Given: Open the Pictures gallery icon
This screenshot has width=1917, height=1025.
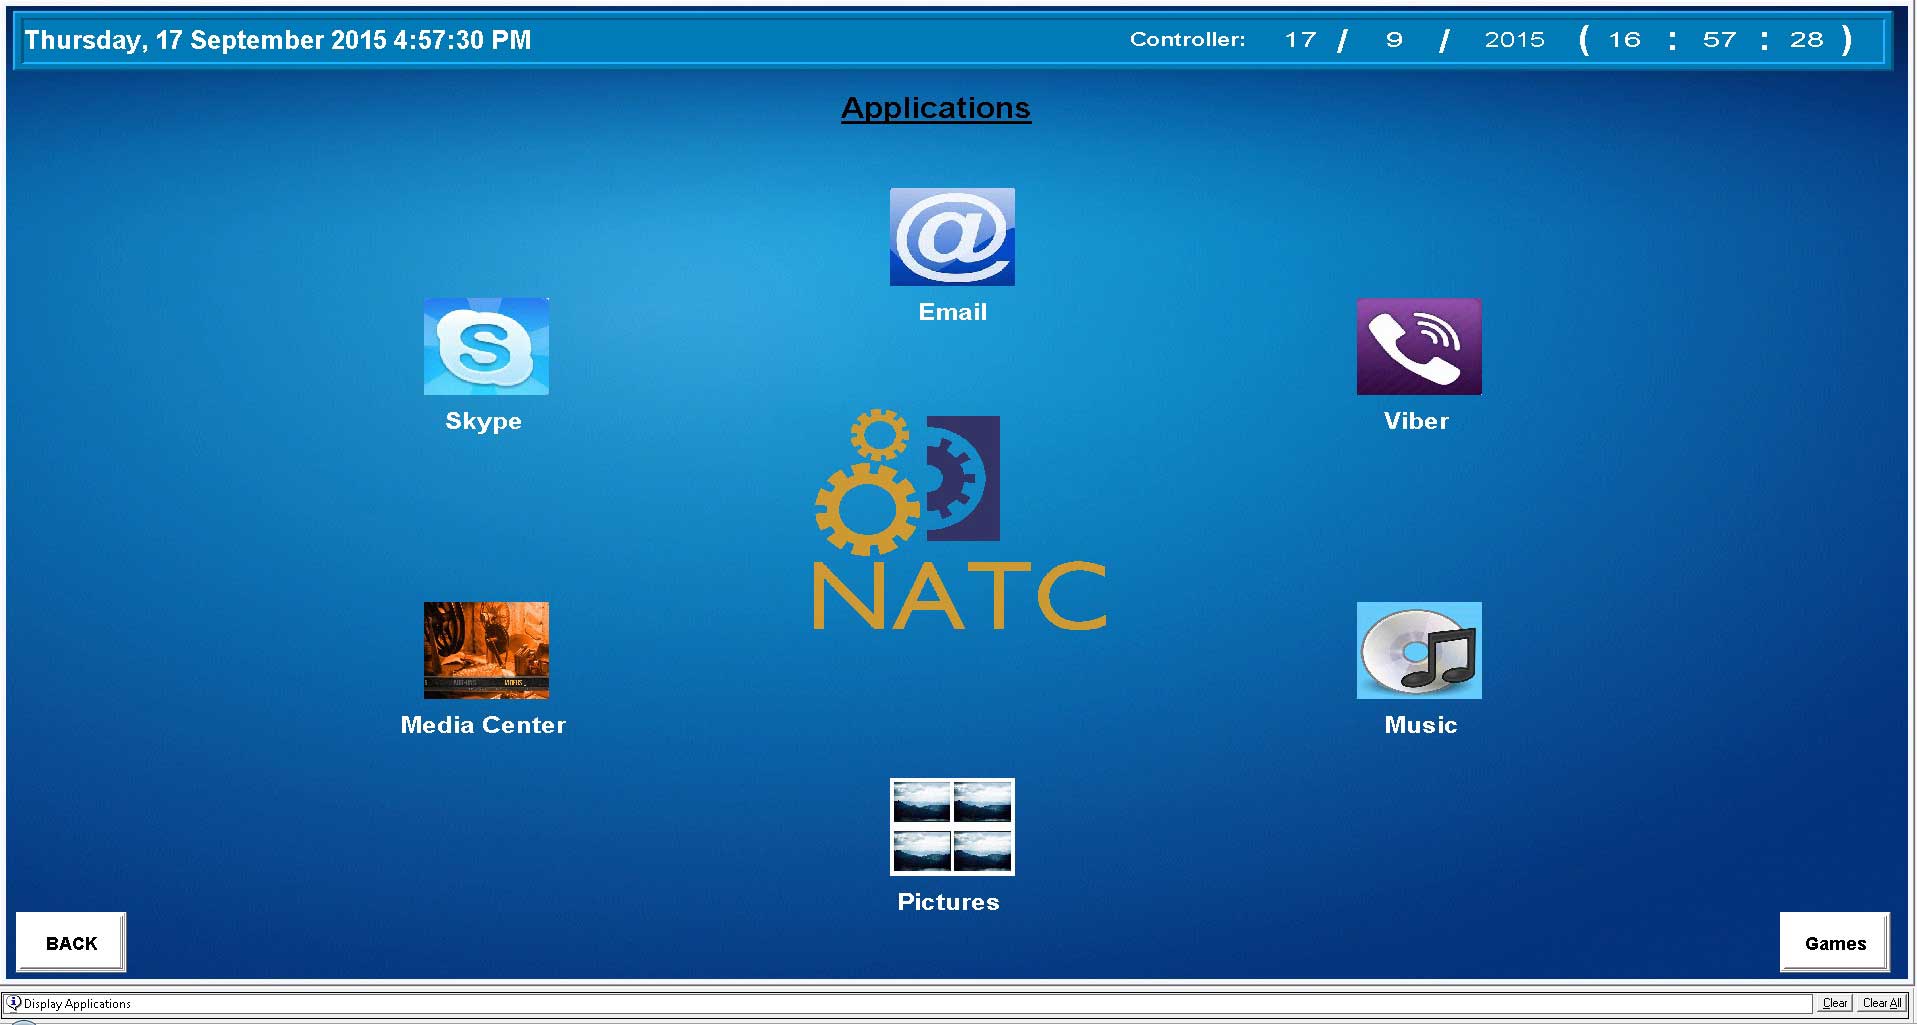Looking at the screenshot, I should 952,827.
